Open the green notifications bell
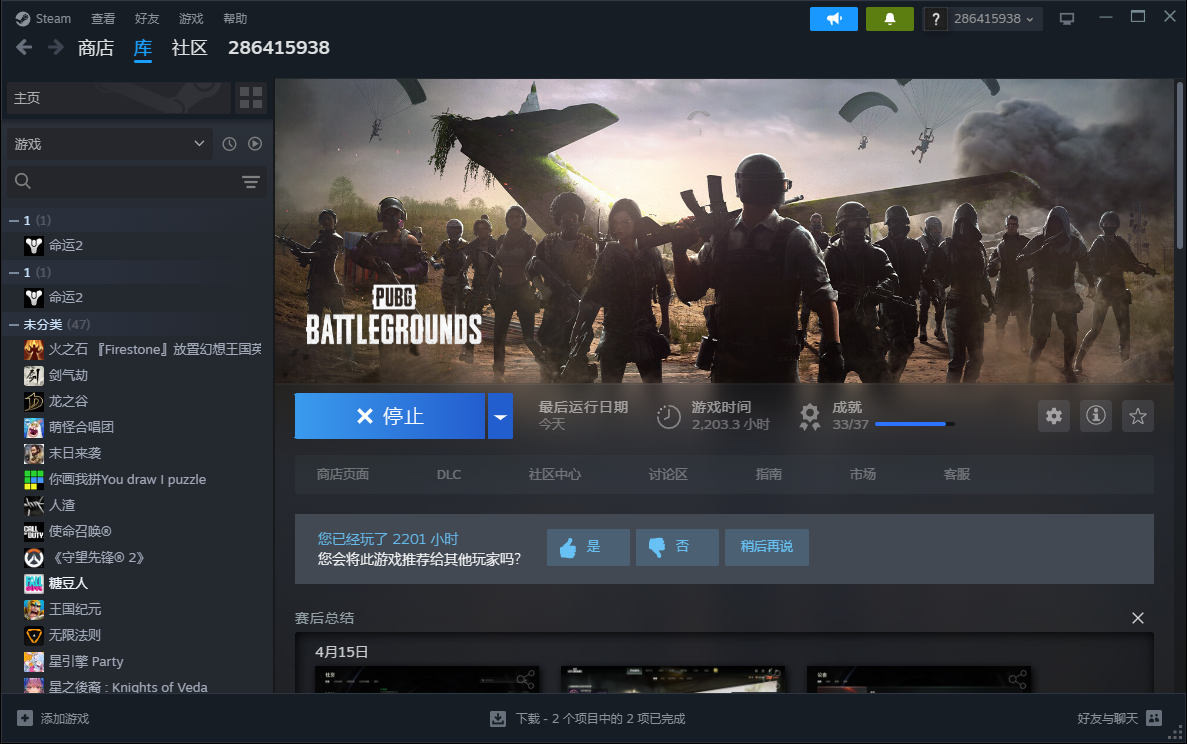The height and width of the screenshot is (744, 1187). pyautogui.click(x=889, y=18)
